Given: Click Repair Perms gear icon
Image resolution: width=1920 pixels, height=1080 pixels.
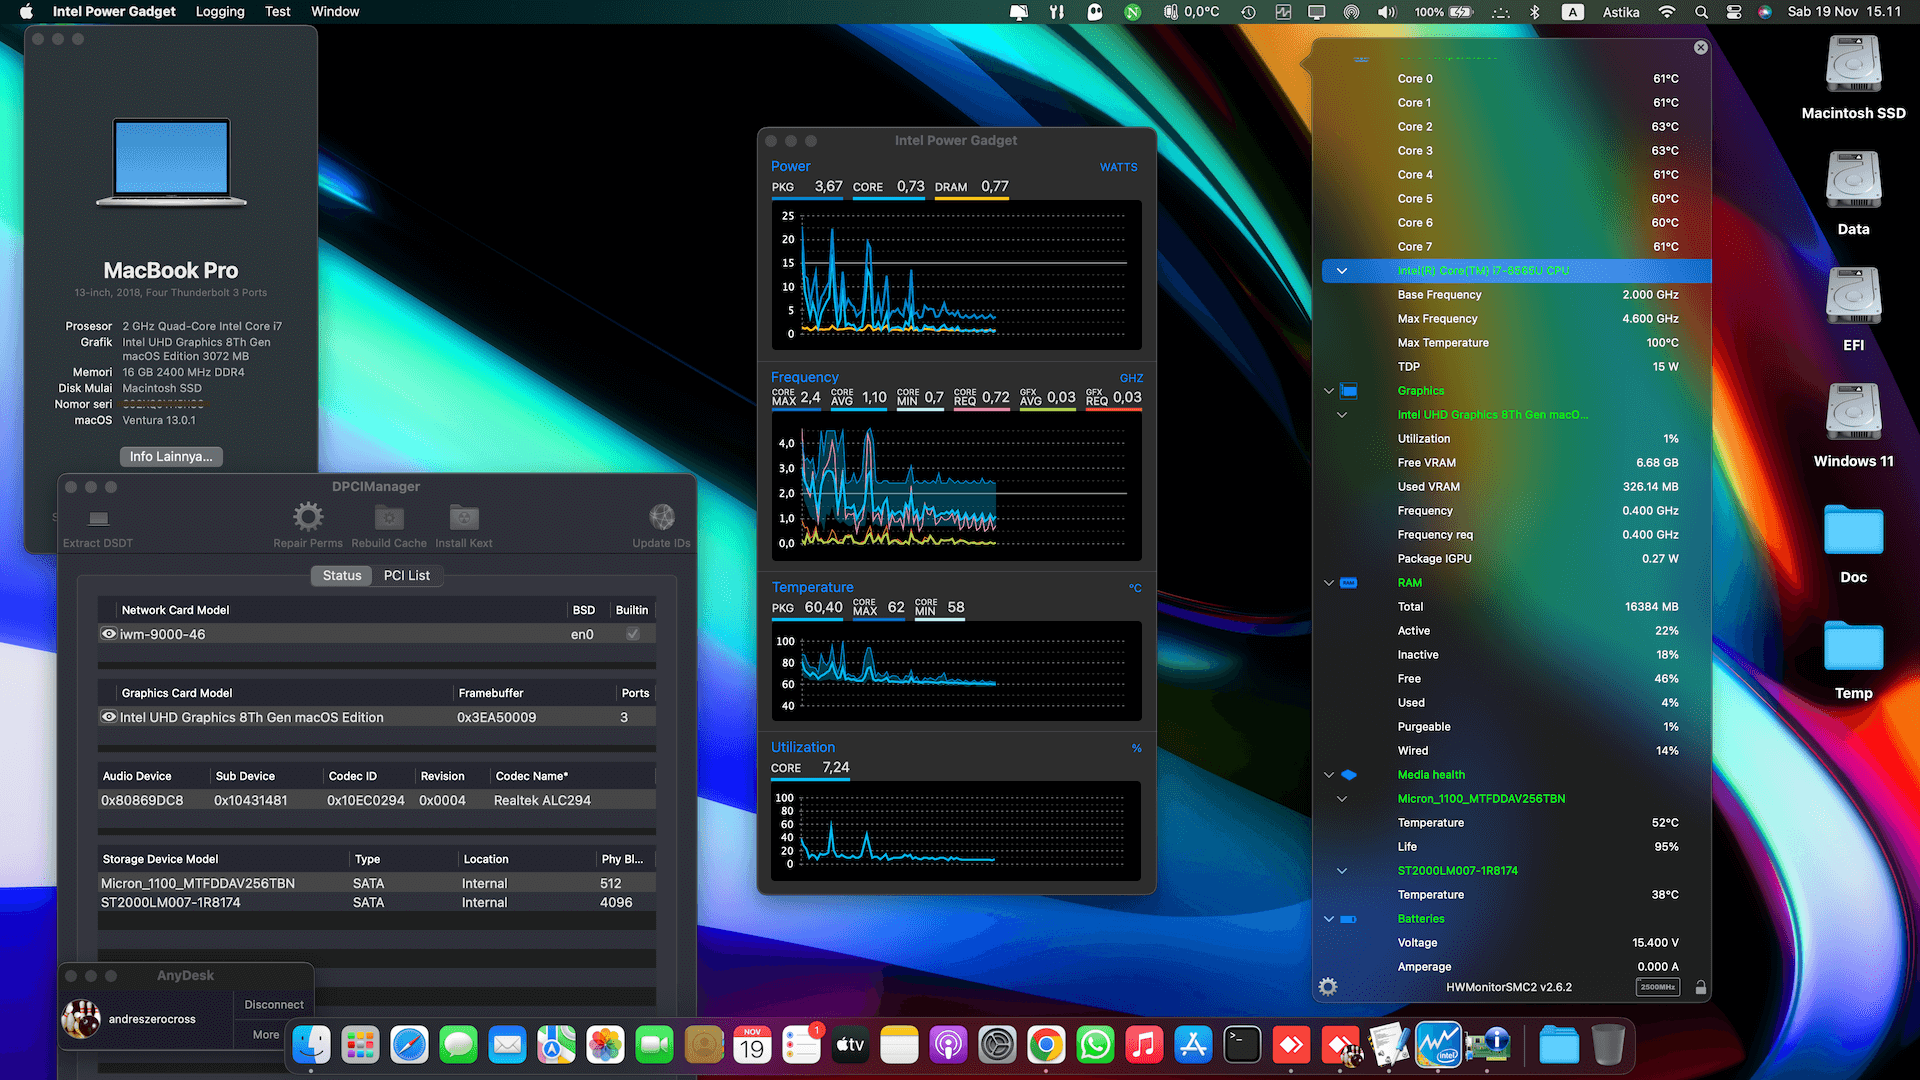Looking at the screenshot, I should 308,517.
